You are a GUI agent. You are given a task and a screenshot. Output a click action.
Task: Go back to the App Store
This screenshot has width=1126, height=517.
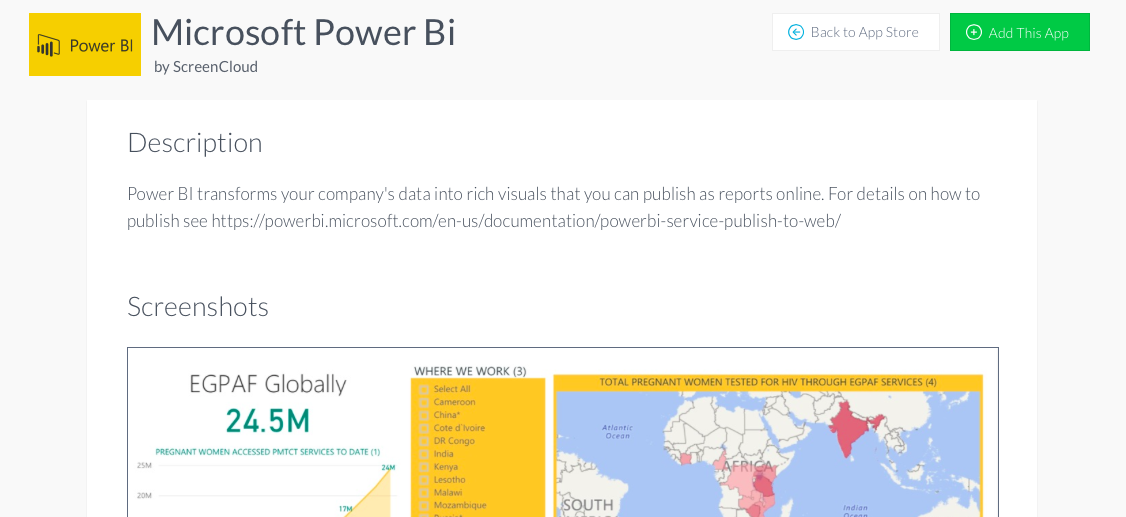point(855,32)
